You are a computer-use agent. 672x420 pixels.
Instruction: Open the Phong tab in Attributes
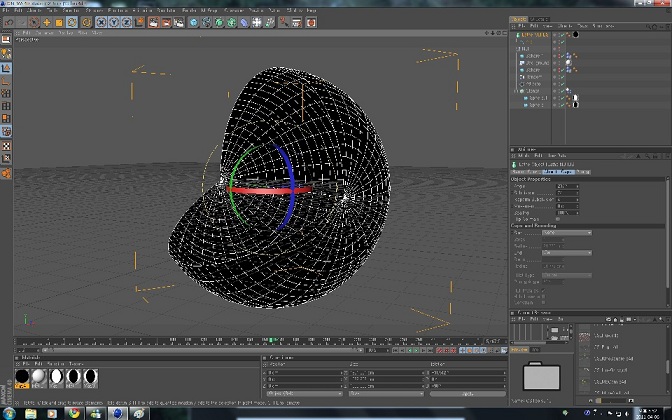click(583, 172)
